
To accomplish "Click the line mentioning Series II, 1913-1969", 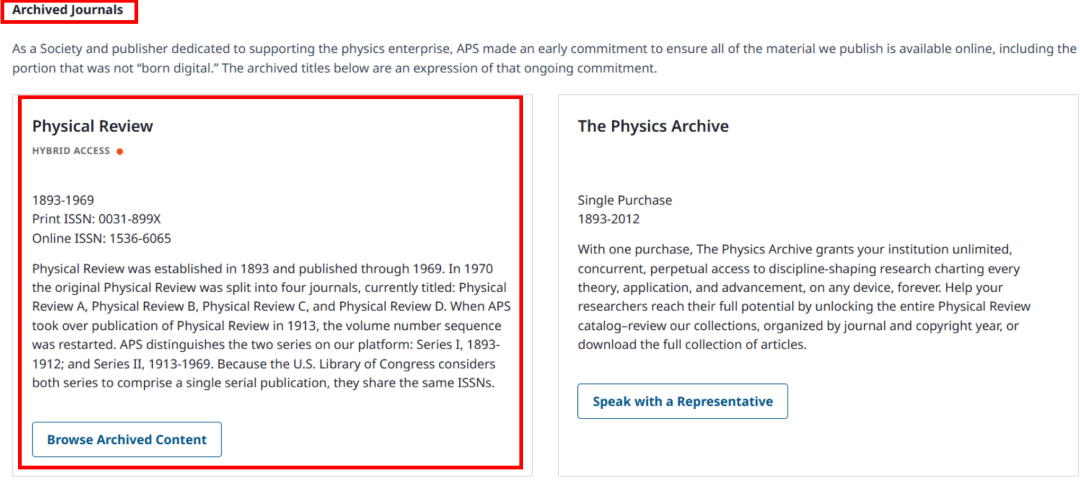I will (262, 363).
